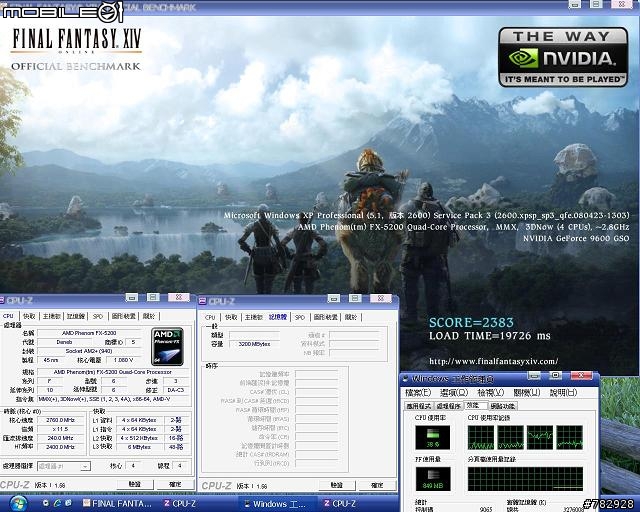Select 快取 tab in right CPU-Z window

[x=231, y=317]
